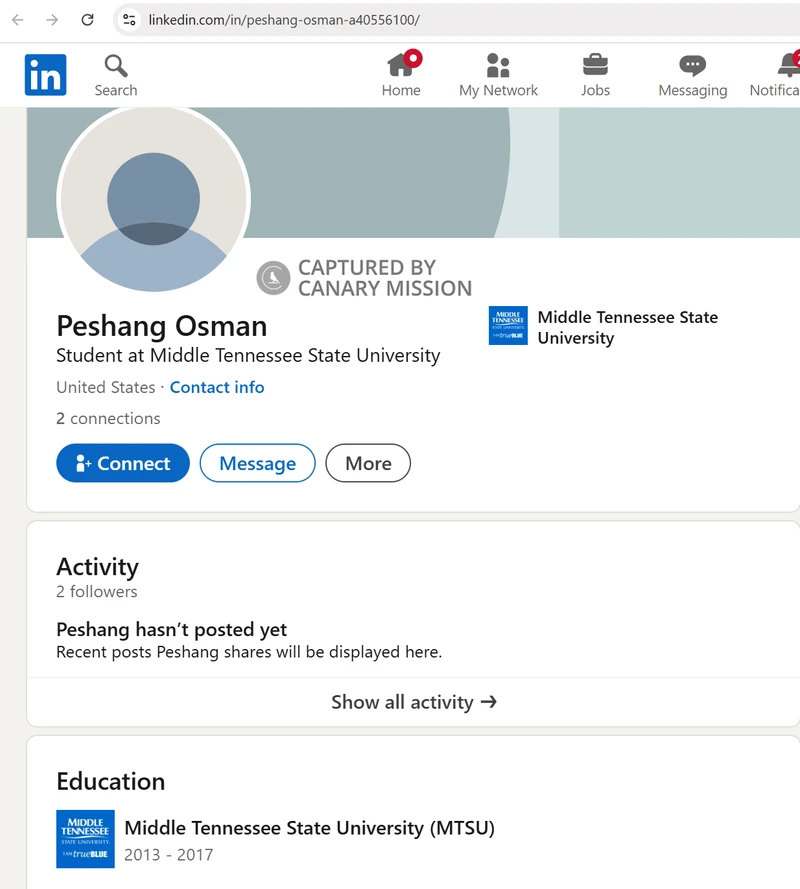Viewport: 800px width, 889px height.
Task: Open the Jobs briefcase icon
Action: tap(595, 65)
